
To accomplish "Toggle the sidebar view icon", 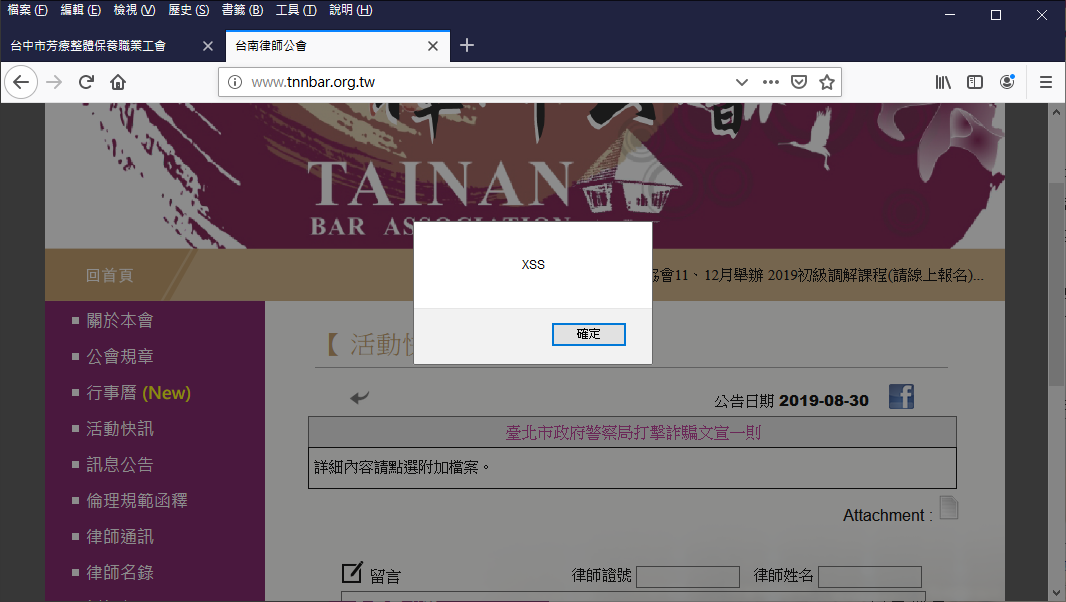I will (975, 82).
